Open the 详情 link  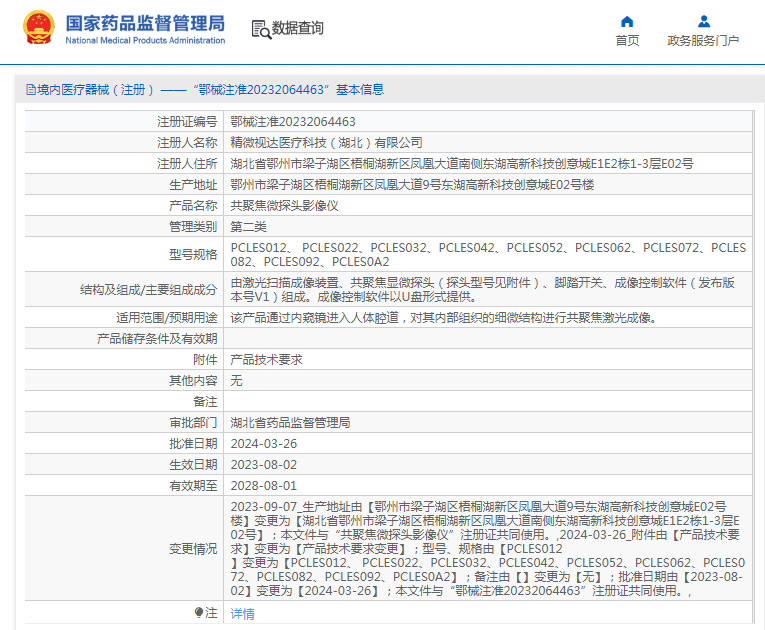pyautogui.click(x=242, y=613)
